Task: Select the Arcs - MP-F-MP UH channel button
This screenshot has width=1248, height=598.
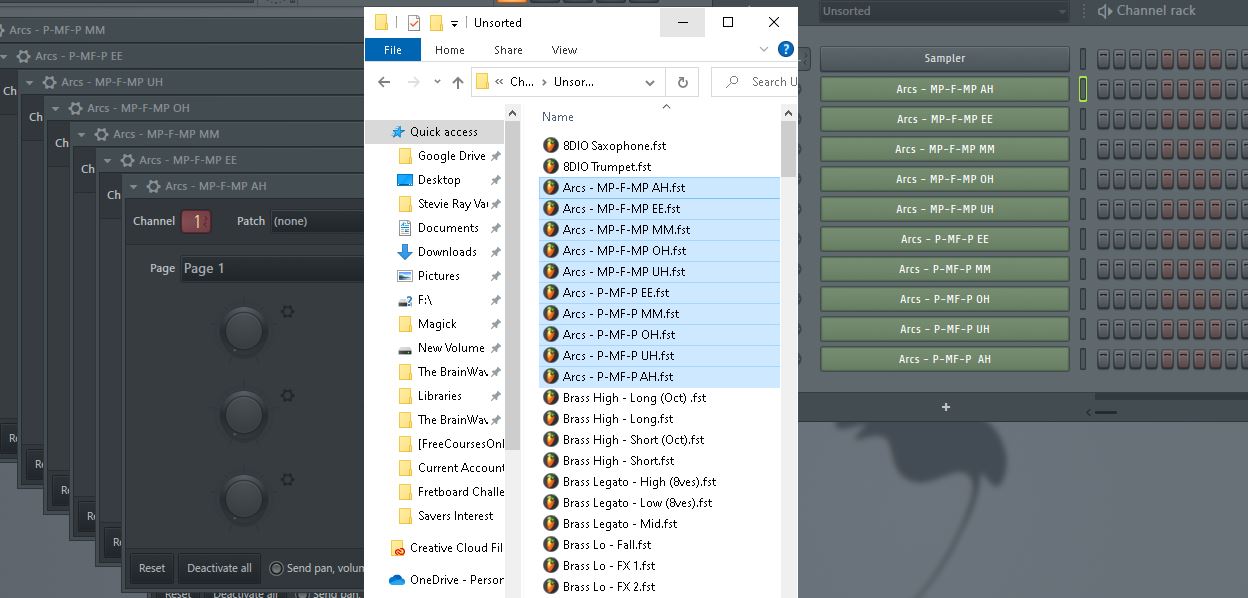Action: coord(944,209)
